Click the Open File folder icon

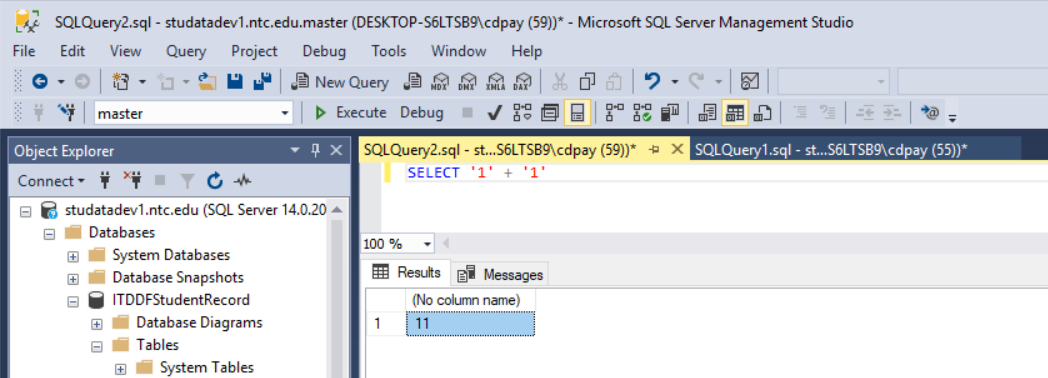[x=208, y=82]
